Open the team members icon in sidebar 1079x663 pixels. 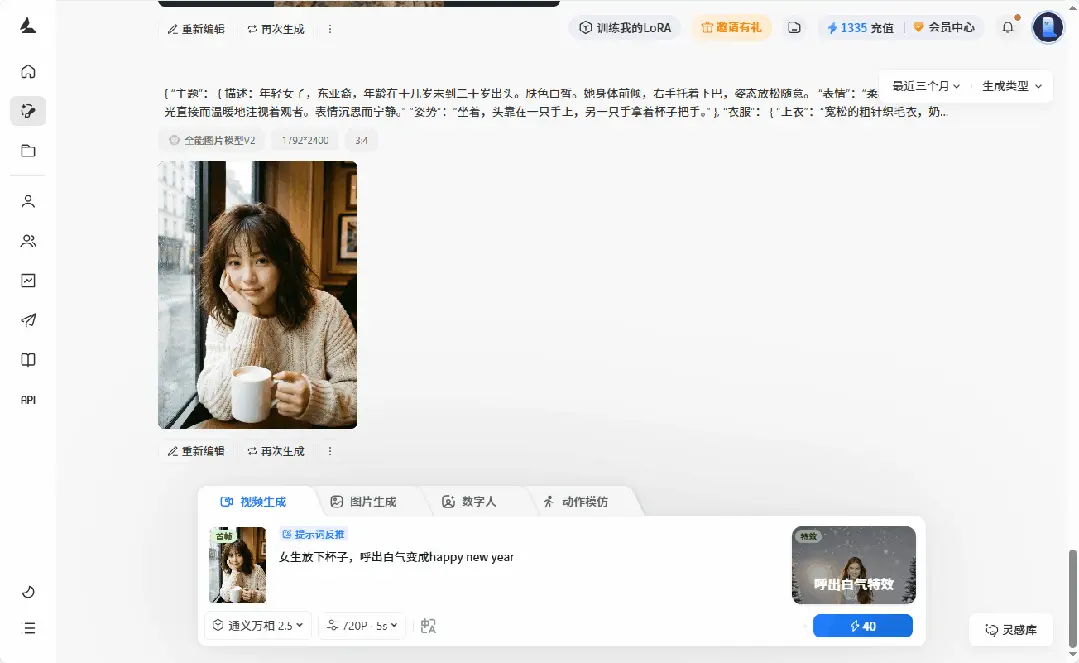pos(28,241)
